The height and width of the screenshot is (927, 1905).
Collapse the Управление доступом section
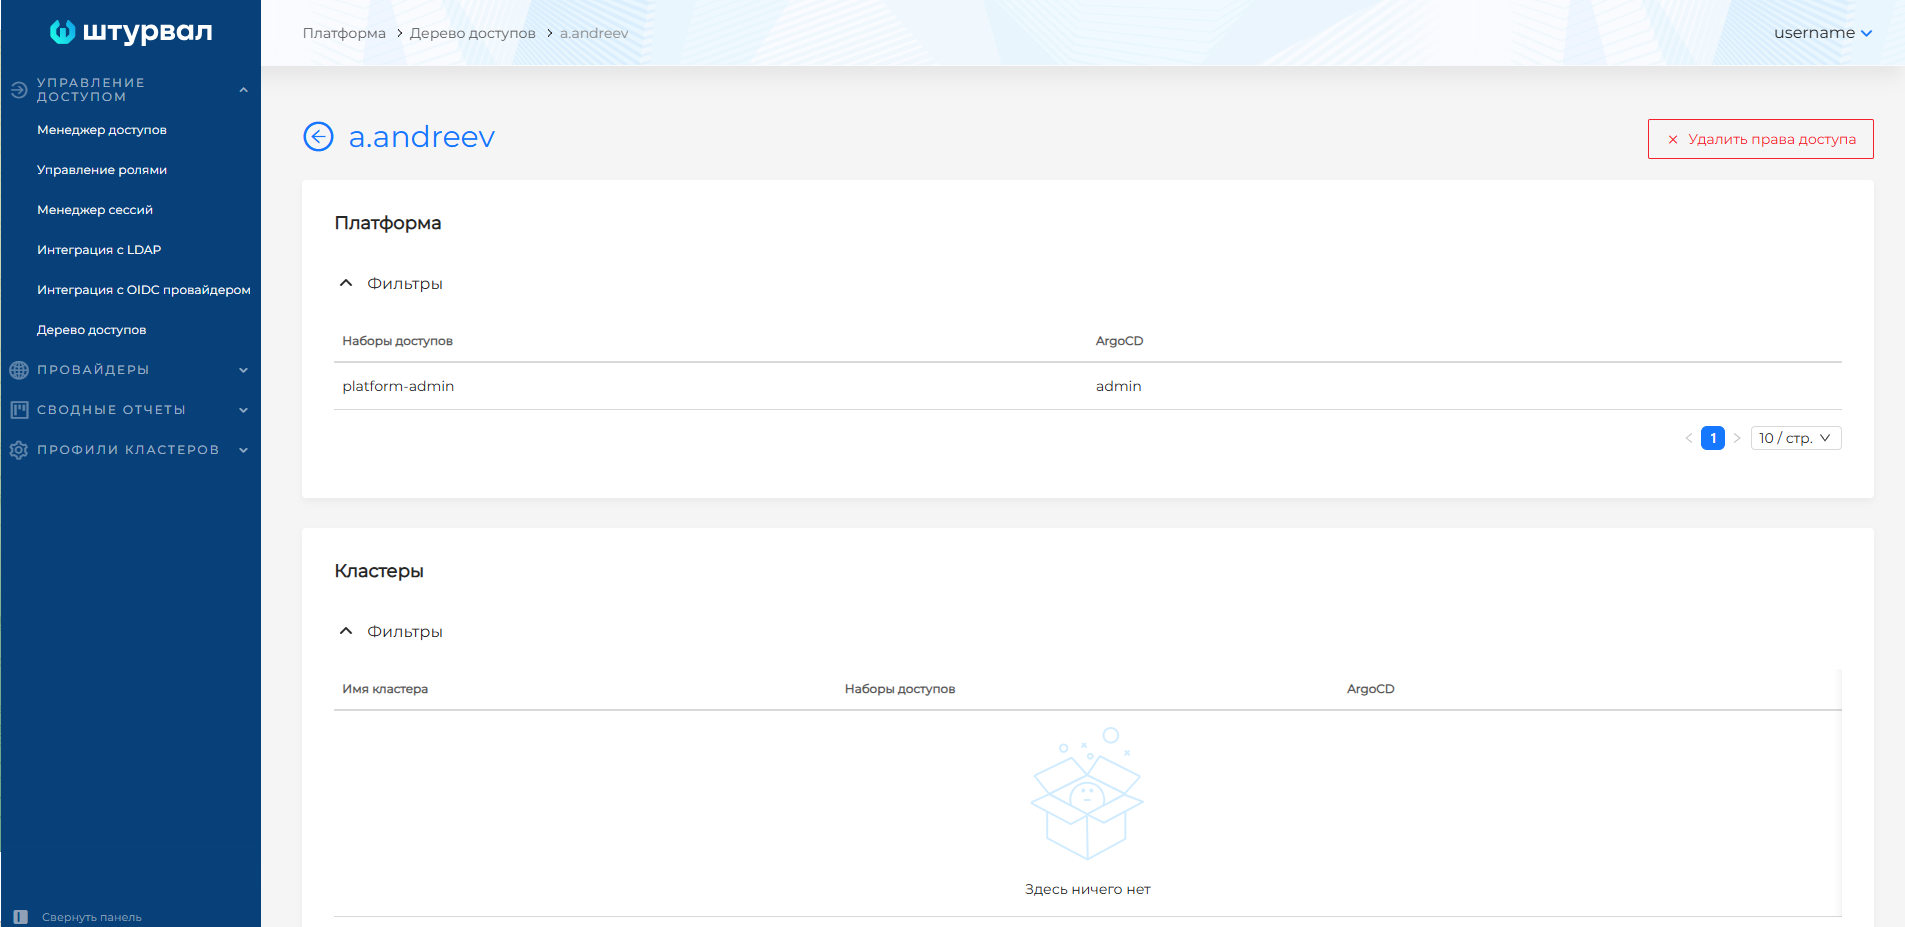pos(243,90)
